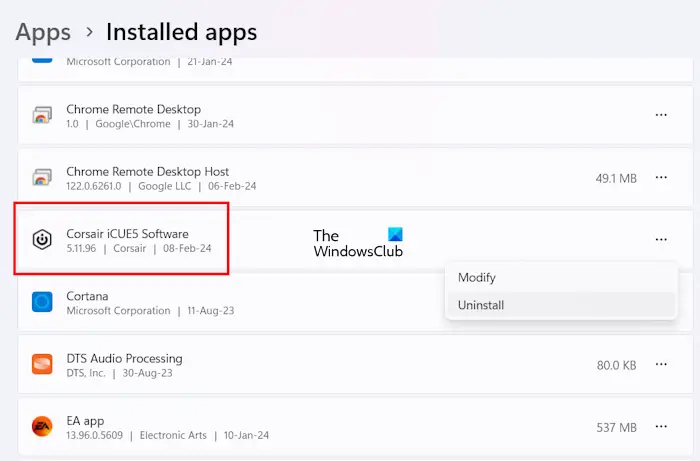Select the DTS Audio Processing entry name
The width and height of the screenshot is (700, 461).
124,358
